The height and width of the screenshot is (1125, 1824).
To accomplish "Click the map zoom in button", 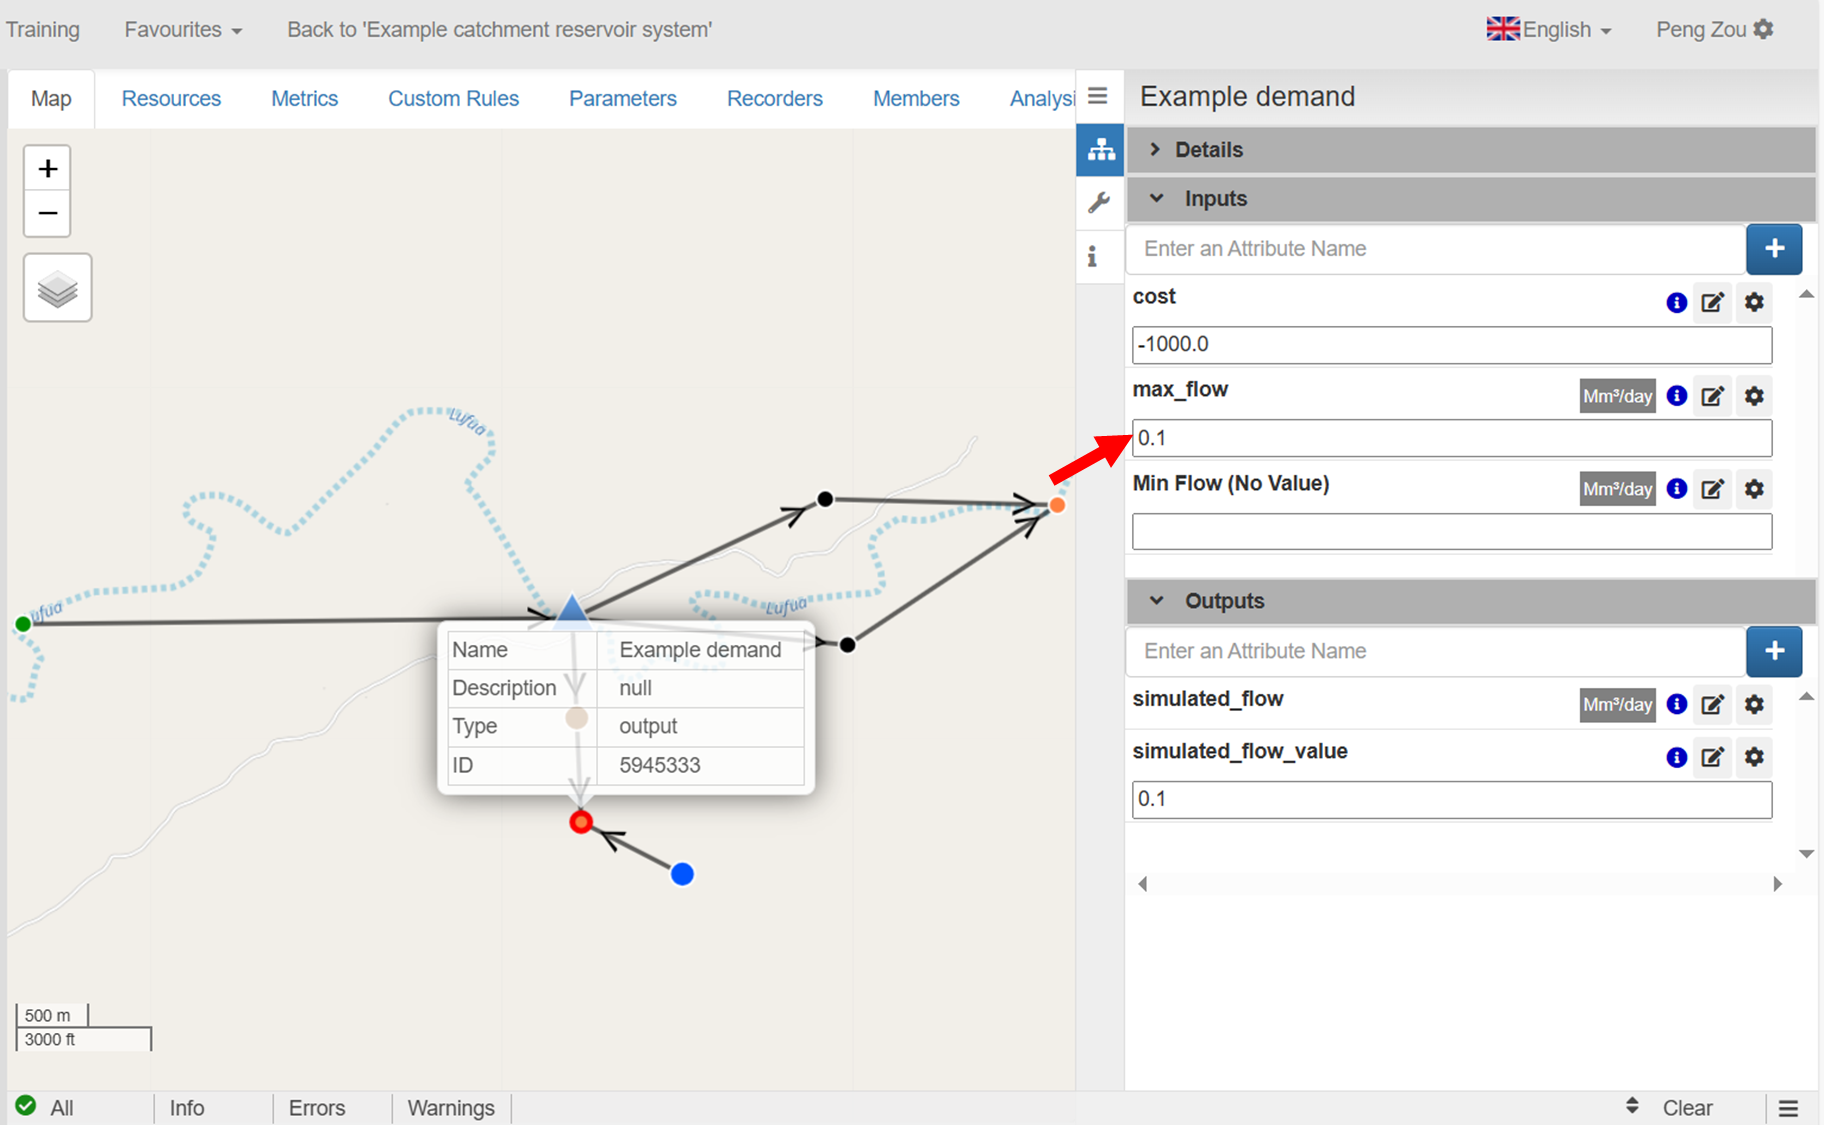I will tap(47, 168).
